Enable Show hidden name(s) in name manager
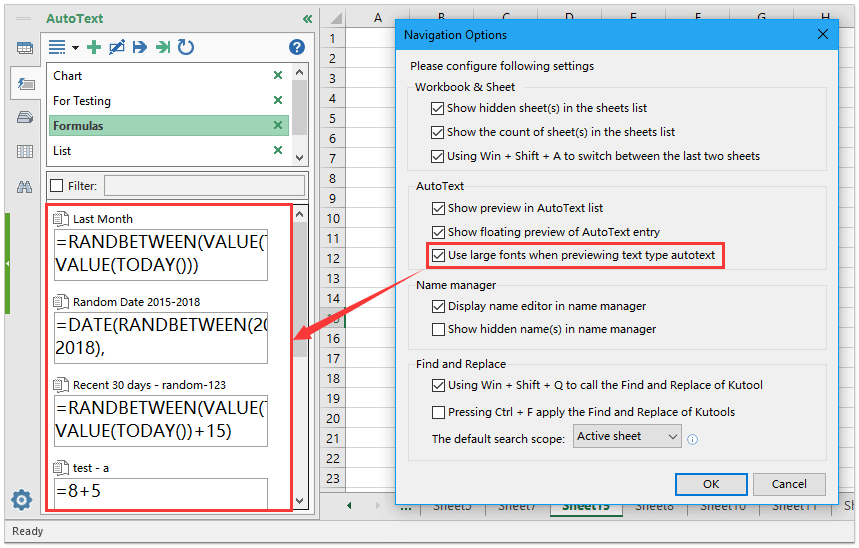The width and height of the screenshot is (859, 548). [438, 329]
